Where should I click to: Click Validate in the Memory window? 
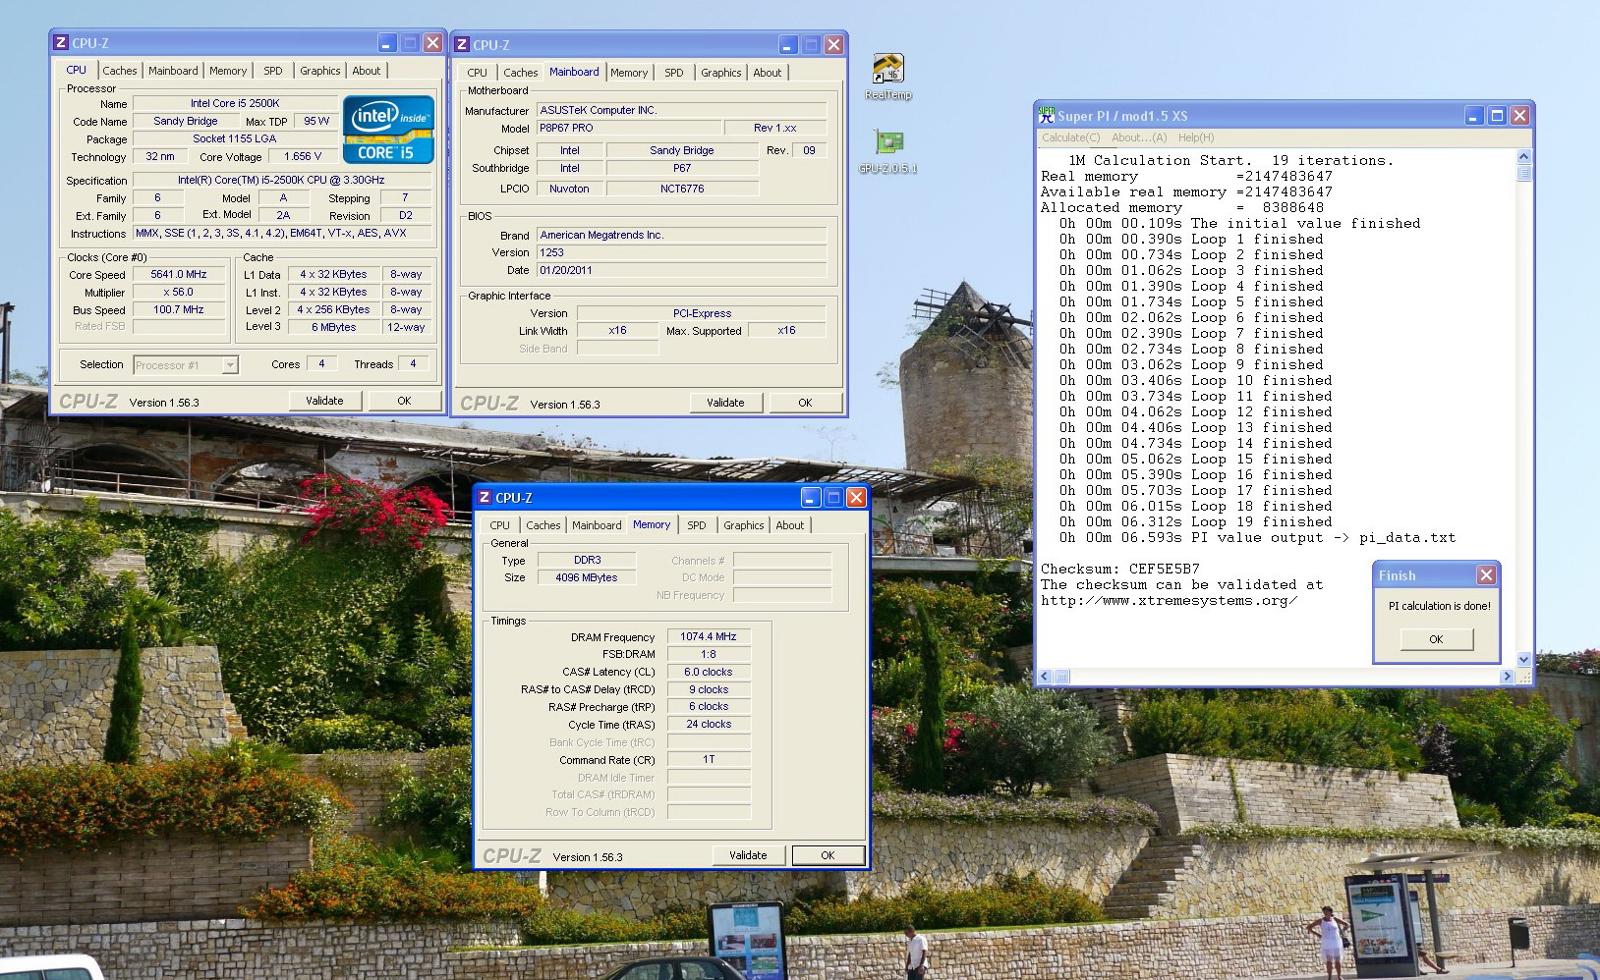(748, 856)
